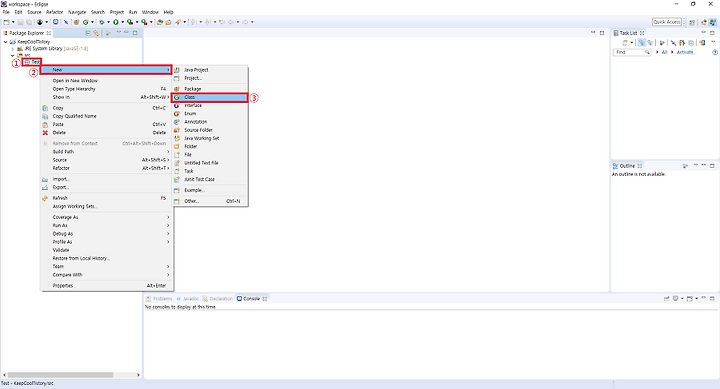Screen dimensions: 720x389
Task: Toggle Categorized presentation in Task List
Action: coord(641,42)
